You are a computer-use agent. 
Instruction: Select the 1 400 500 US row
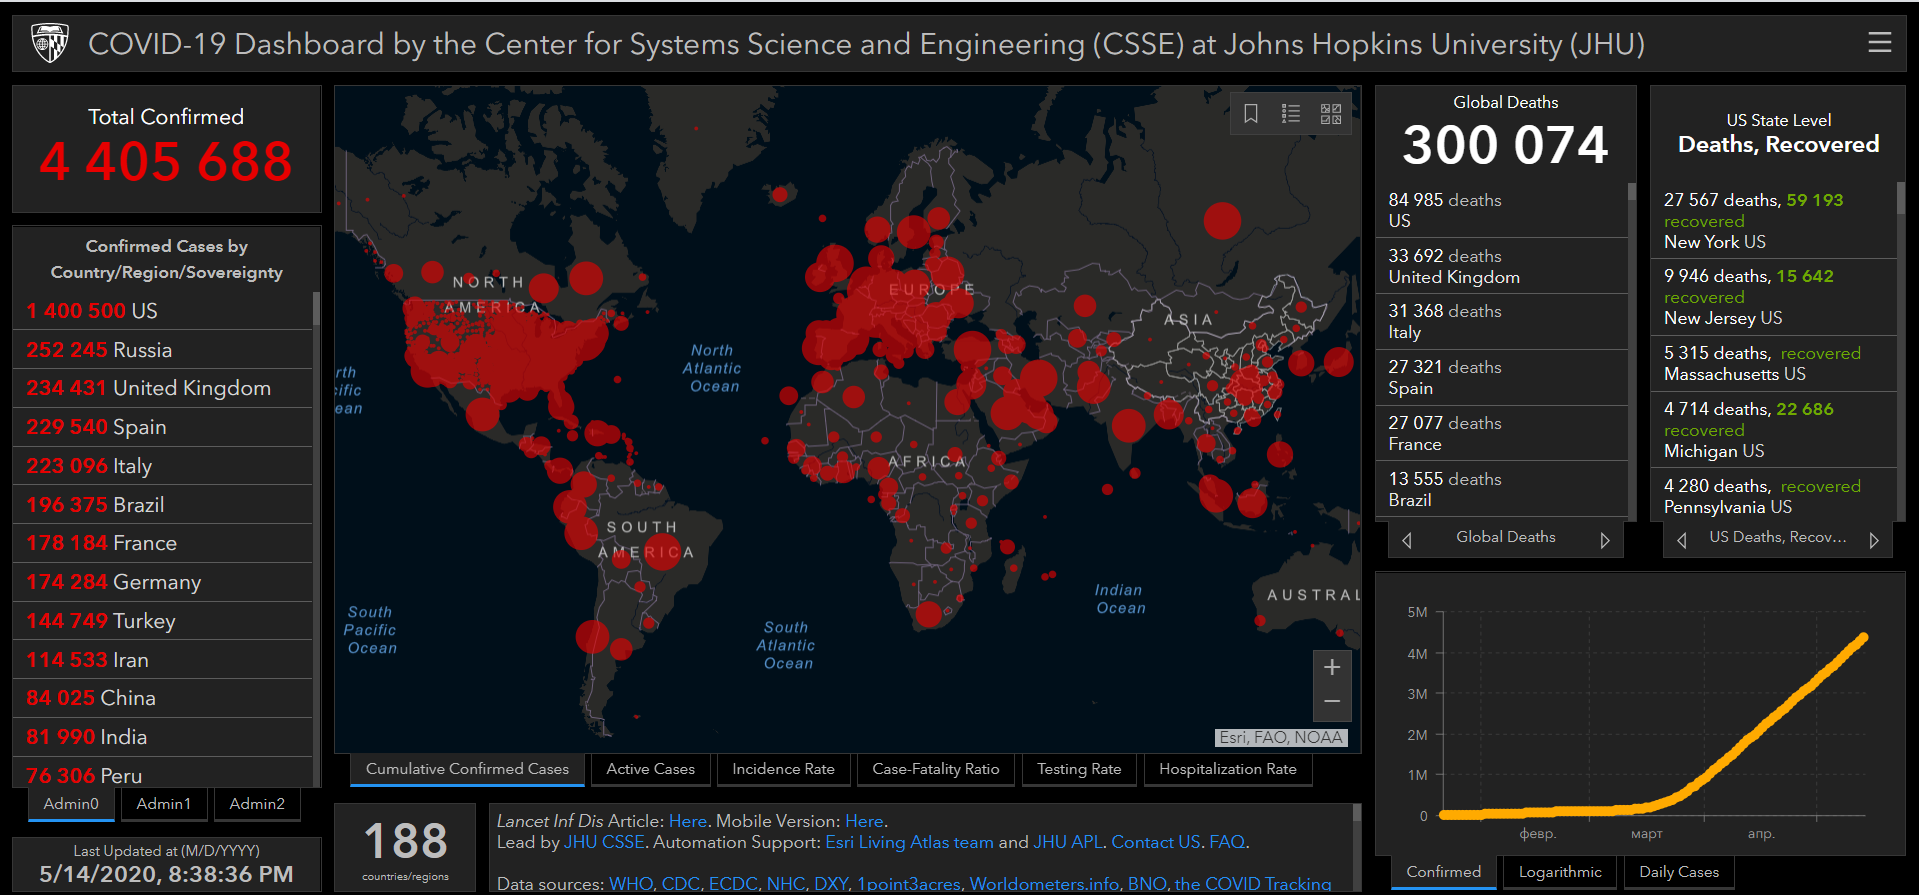(x=163, y=311)
